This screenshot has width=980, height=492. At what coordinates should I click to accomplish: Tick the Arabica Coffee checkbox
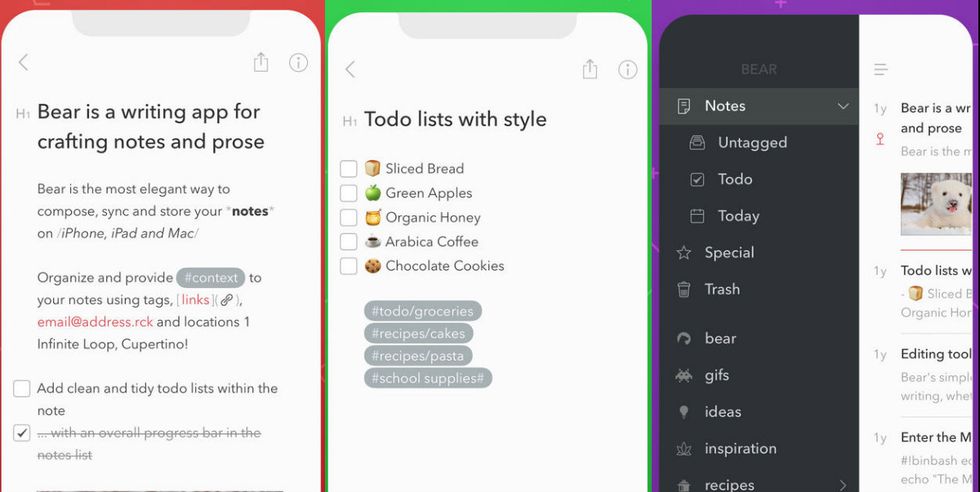(348, 242)
